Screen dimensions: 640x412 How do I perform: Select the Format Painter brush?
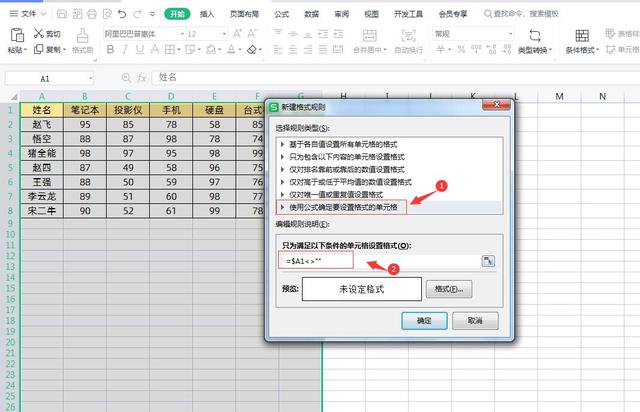click(x=82, y=36)
